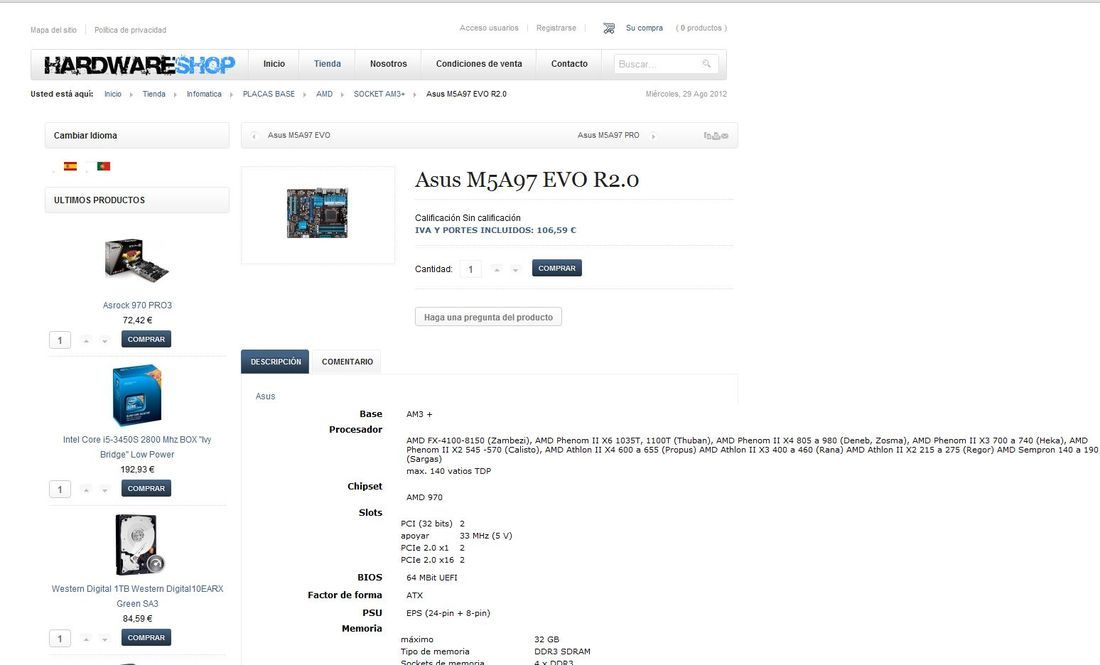Image resolution: width=1100 pixels, height=665 pixels.
Task: Select the Portuguese flag language
Action: point(103,166)
